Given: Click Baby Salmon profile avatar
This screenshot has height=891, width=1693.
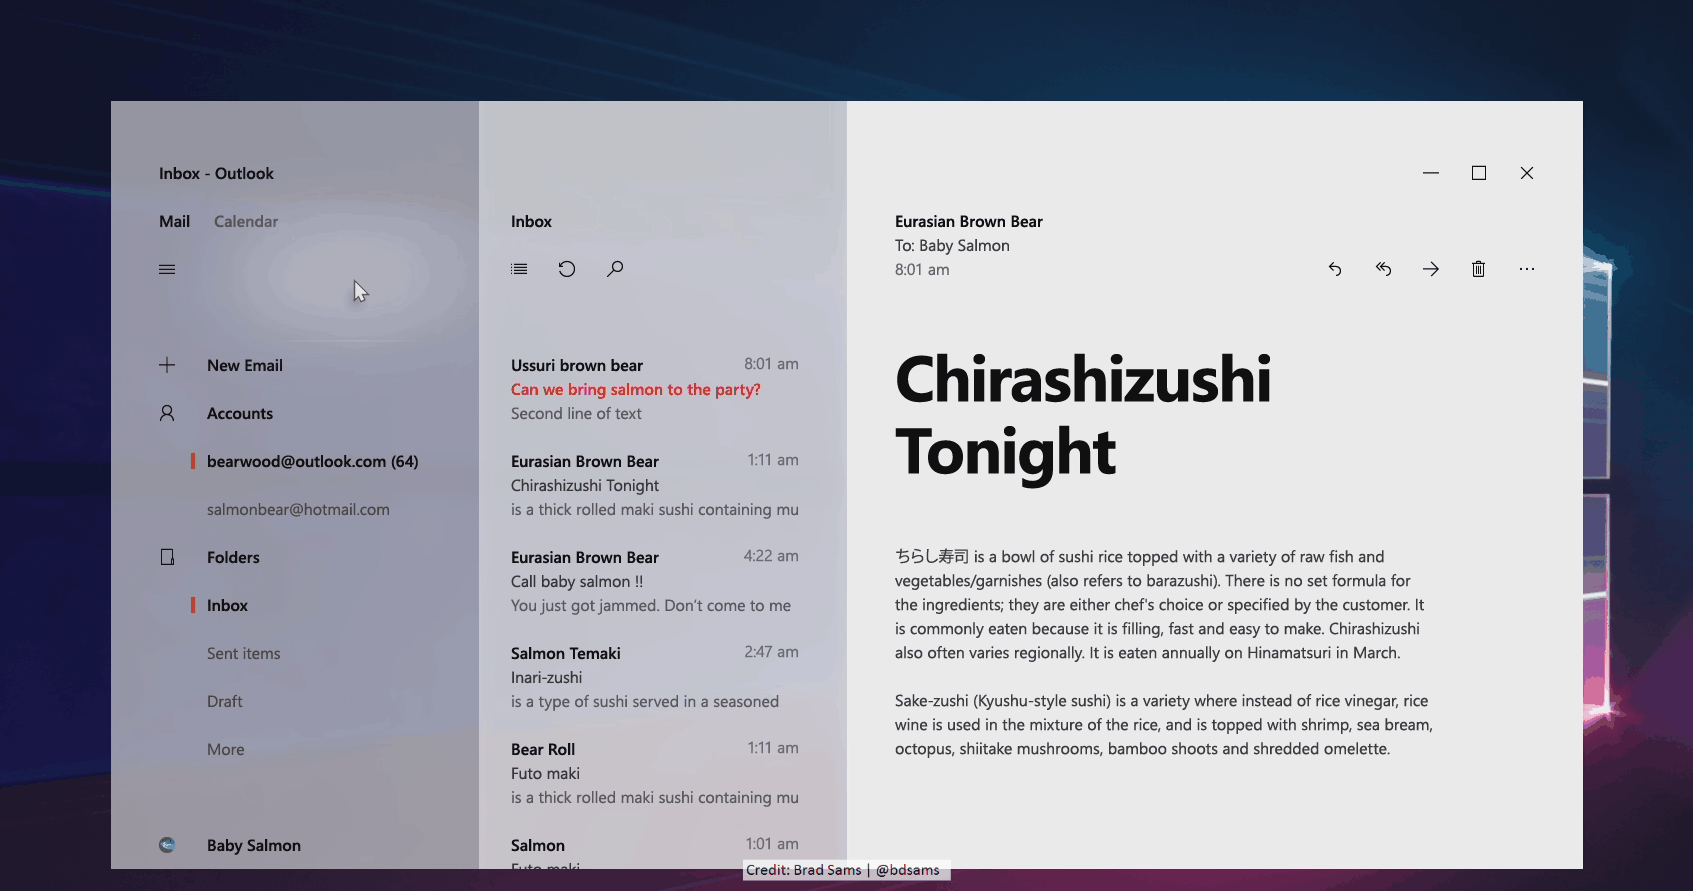Looking at the screenshot, I should [167, 845].
